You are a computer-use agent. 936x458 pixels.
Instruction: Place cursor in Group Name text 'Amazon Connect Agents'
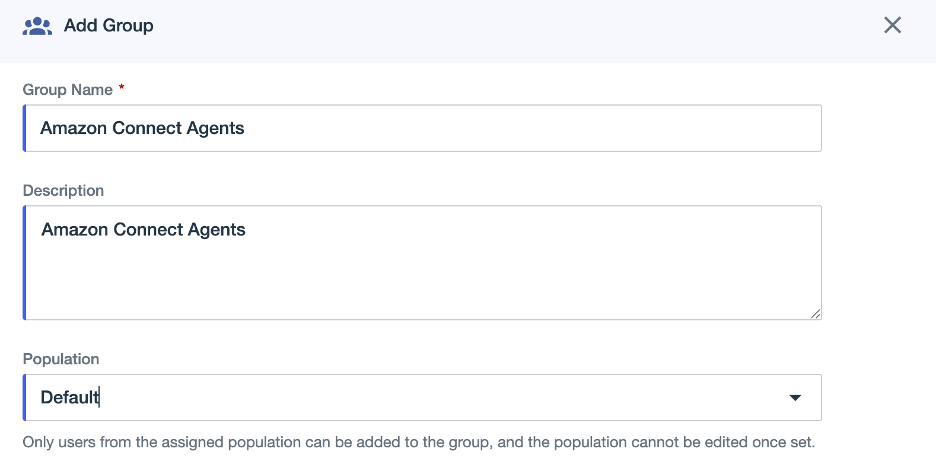142,128
